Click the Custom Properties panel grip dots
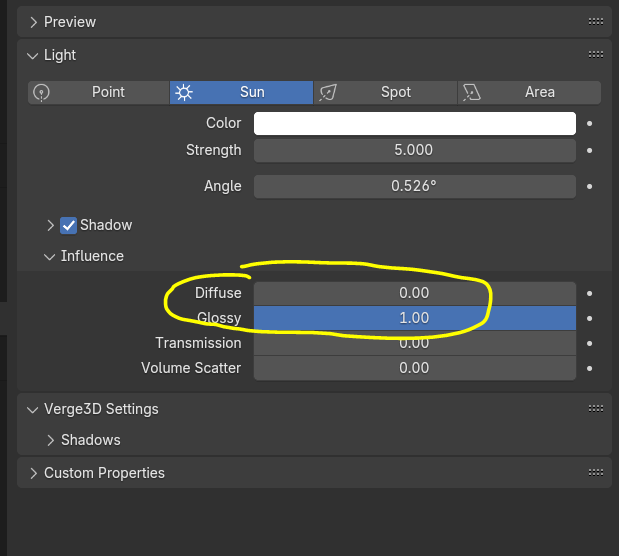619x556 pixels. (596, 473)
